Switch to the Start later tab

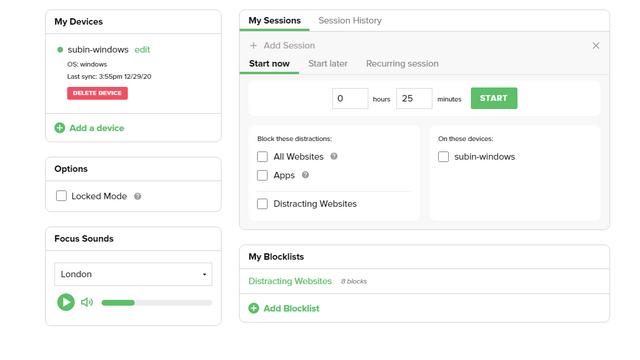[x=328, y=64]
